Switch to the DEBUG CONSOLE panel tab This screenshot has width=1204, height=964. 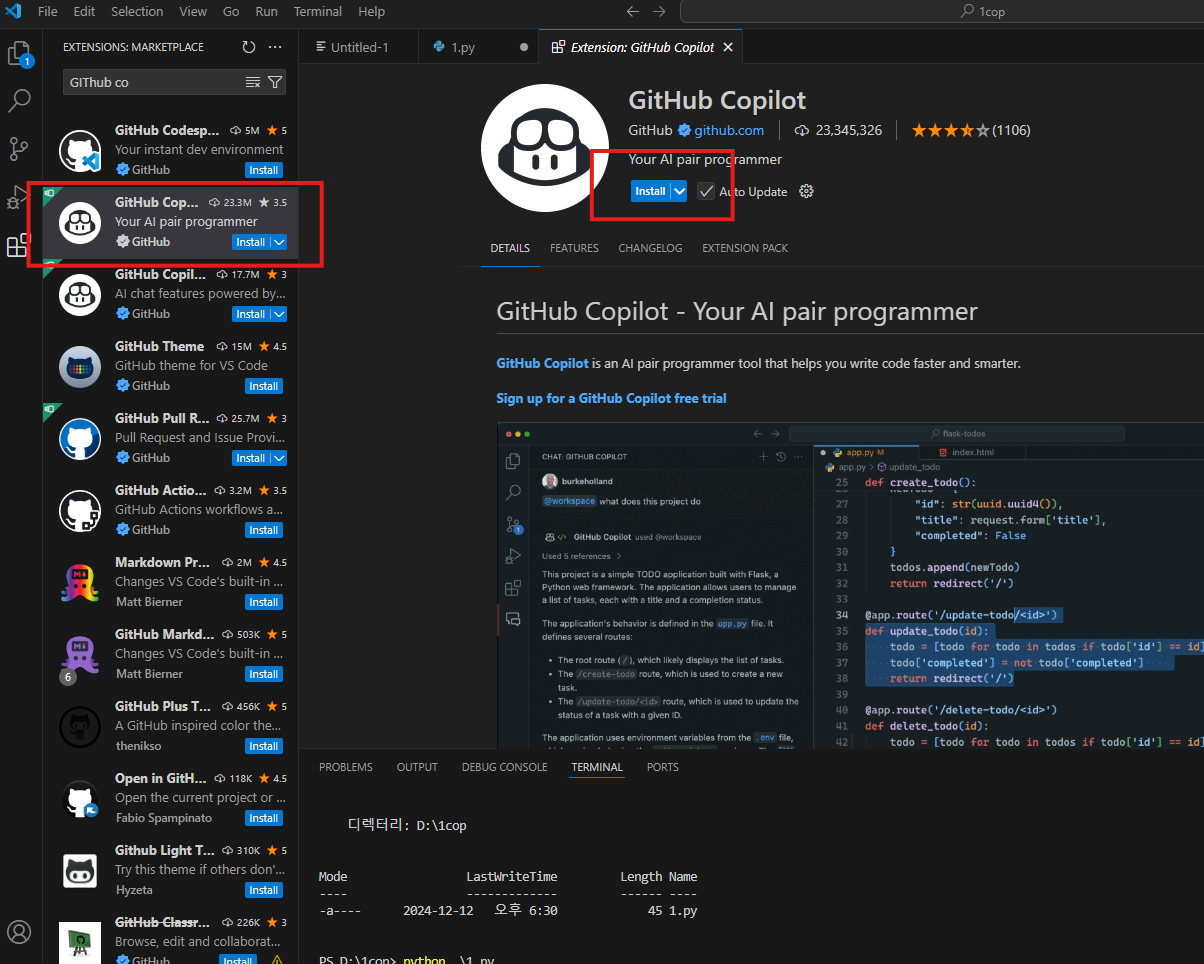[x=504, y=767]
